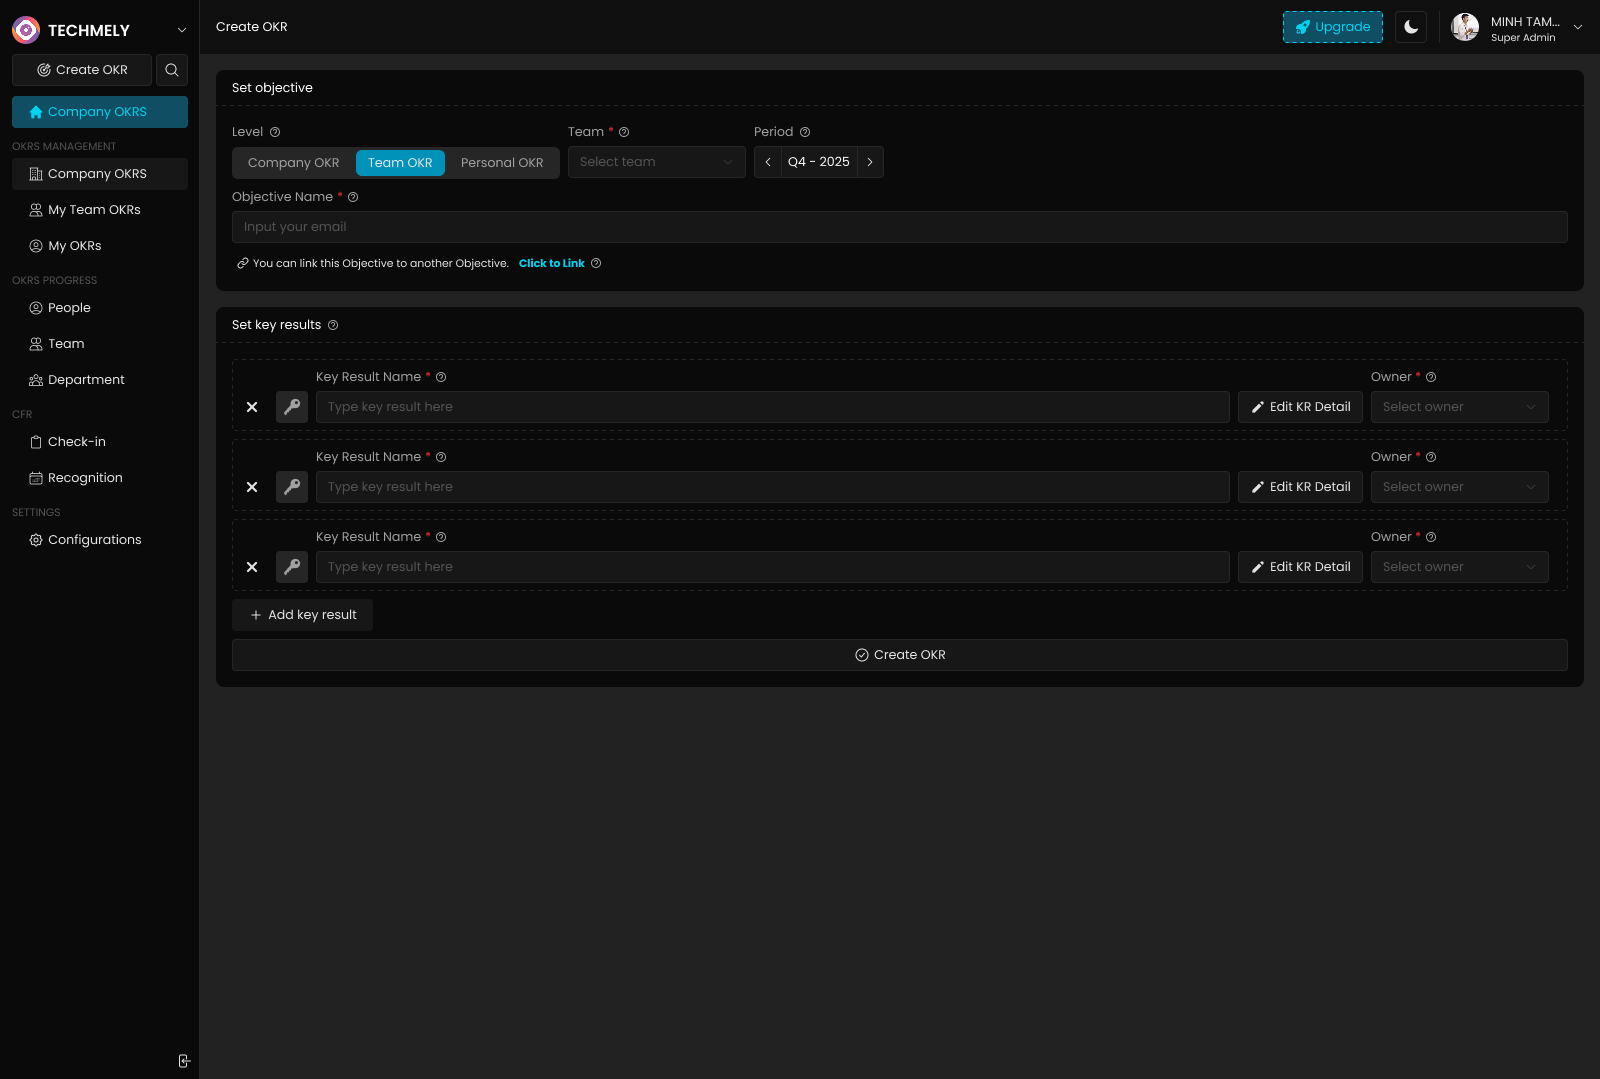
Task: Click help icon next to Team label
Action: 624,132
